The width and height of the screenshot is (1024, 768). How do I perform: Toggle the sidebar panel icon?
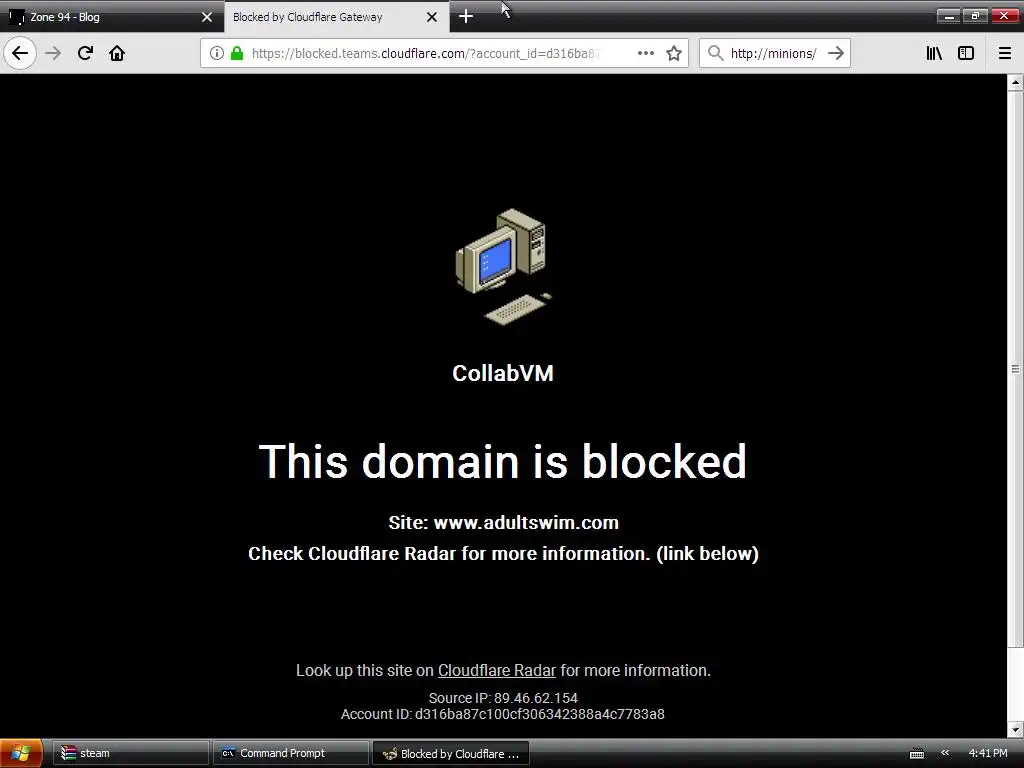click(966, 53)
